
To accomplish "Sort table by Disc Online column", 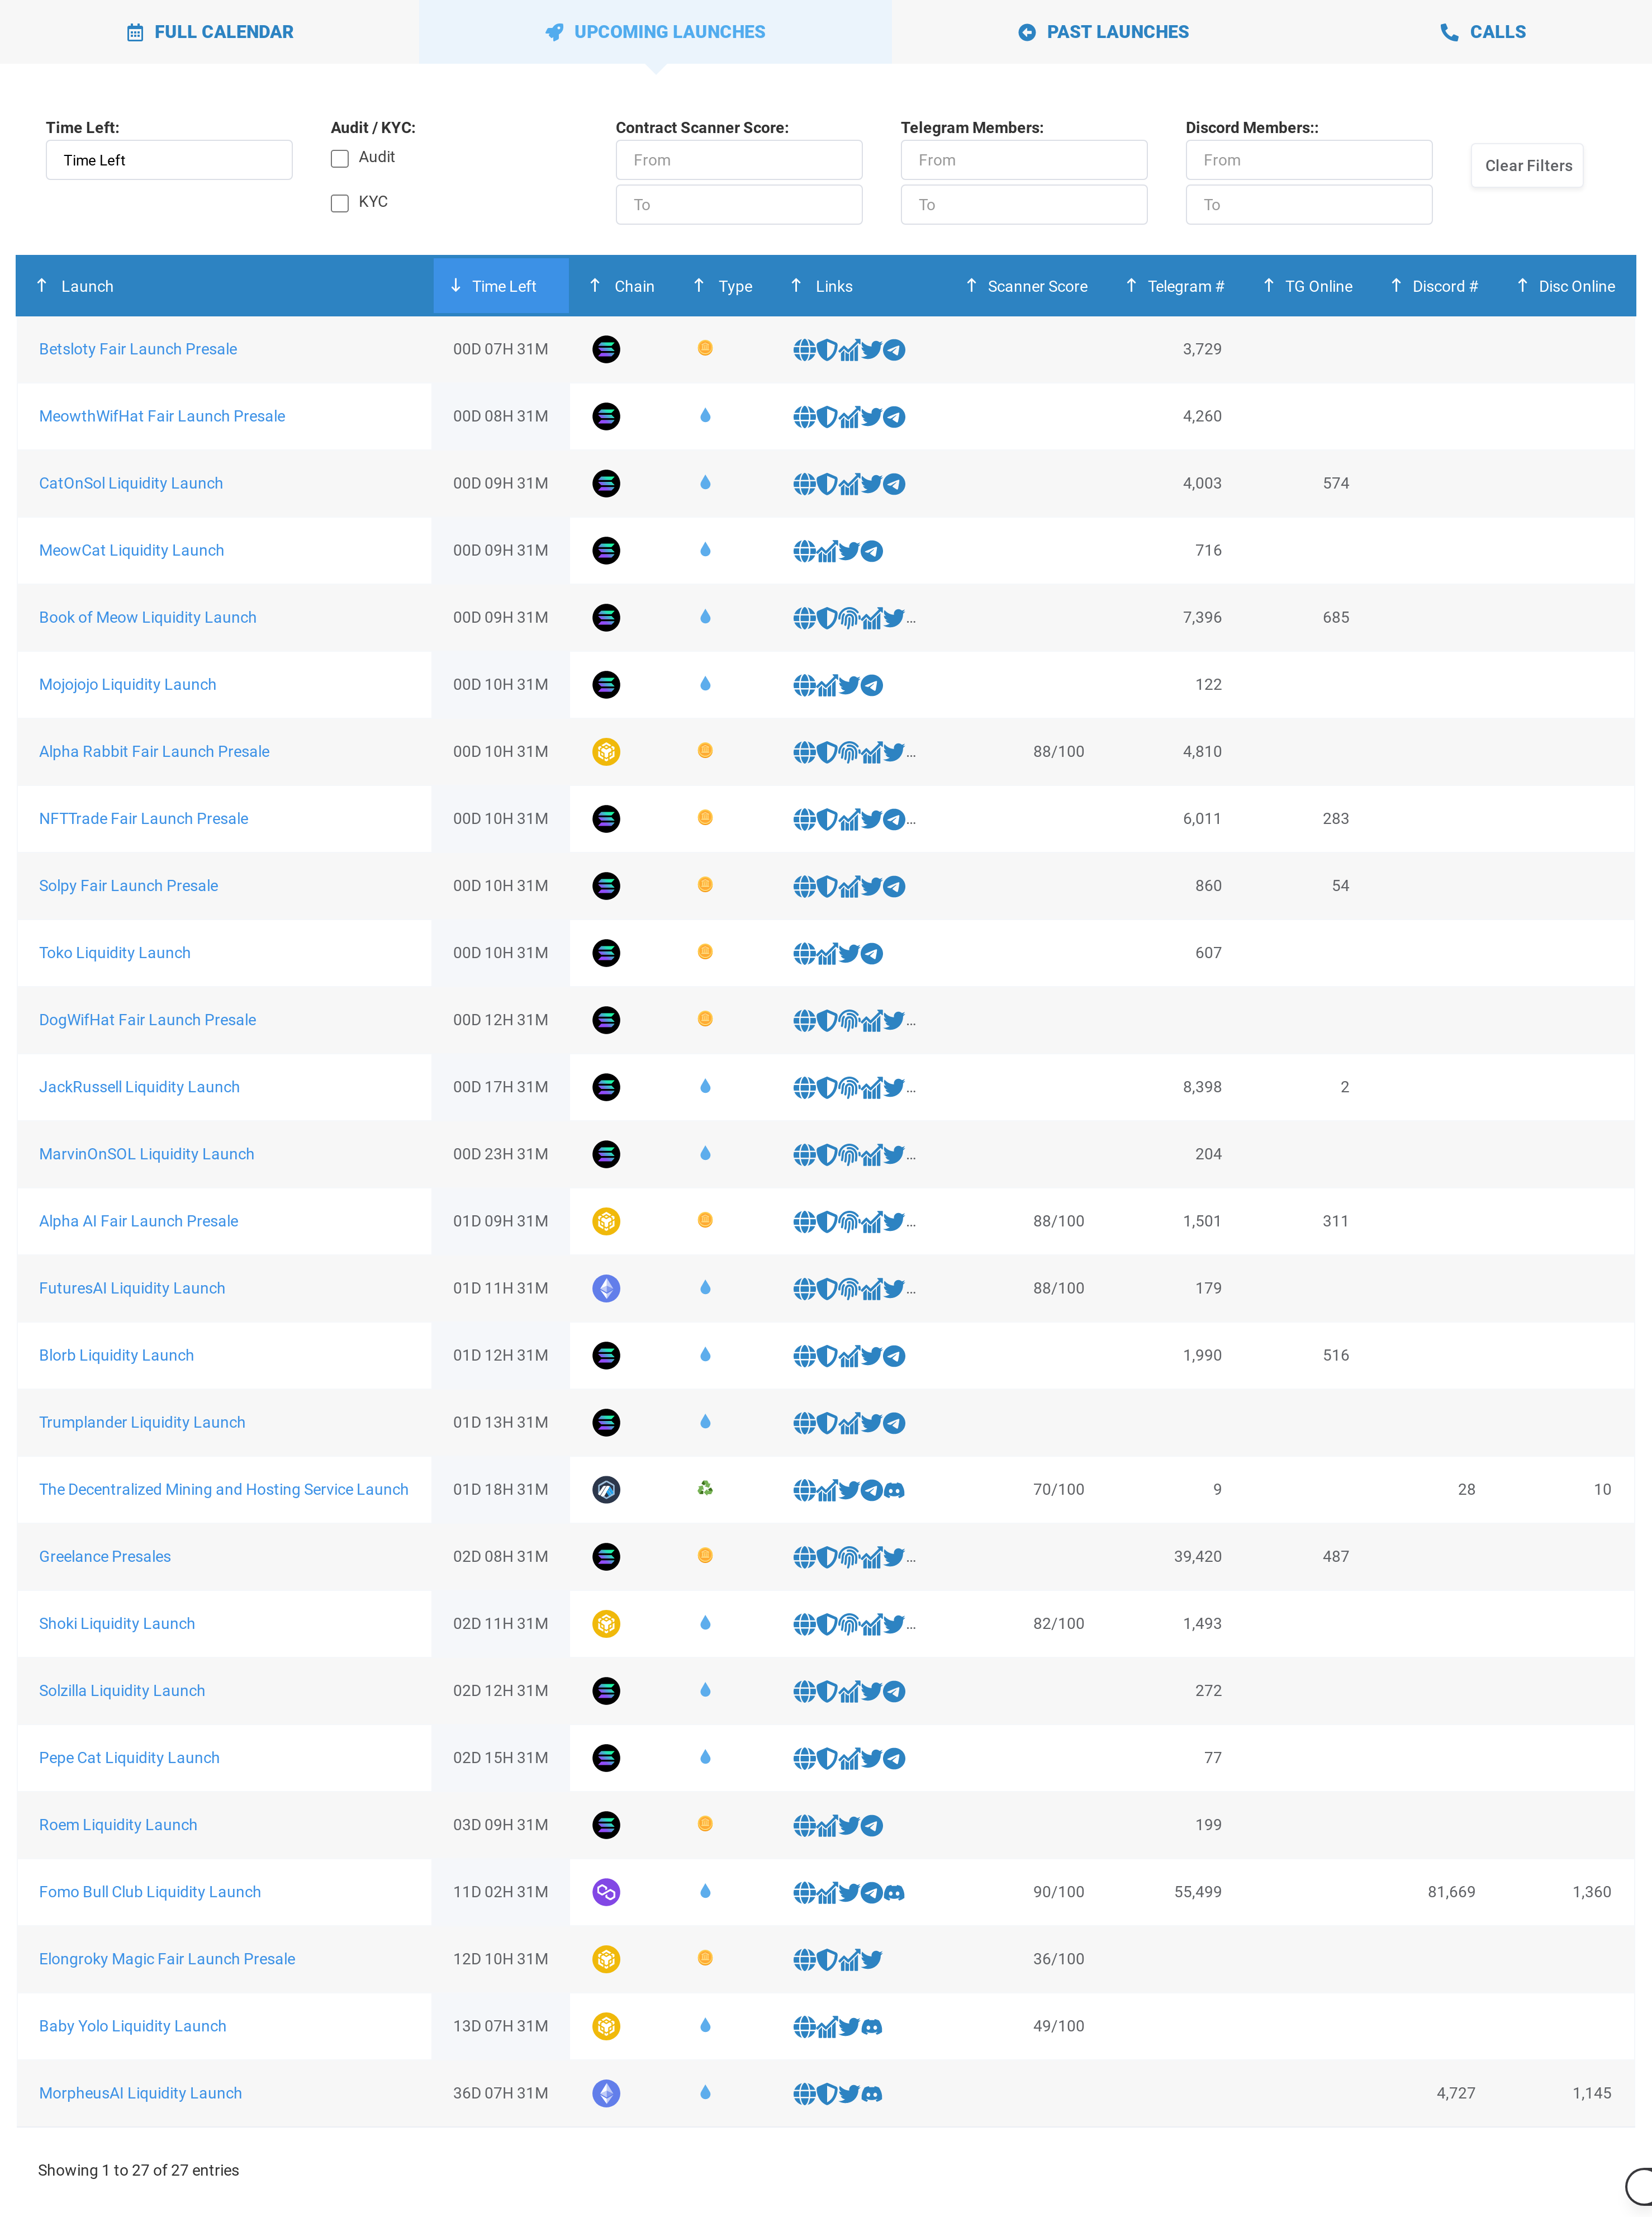I will 1566,286.
